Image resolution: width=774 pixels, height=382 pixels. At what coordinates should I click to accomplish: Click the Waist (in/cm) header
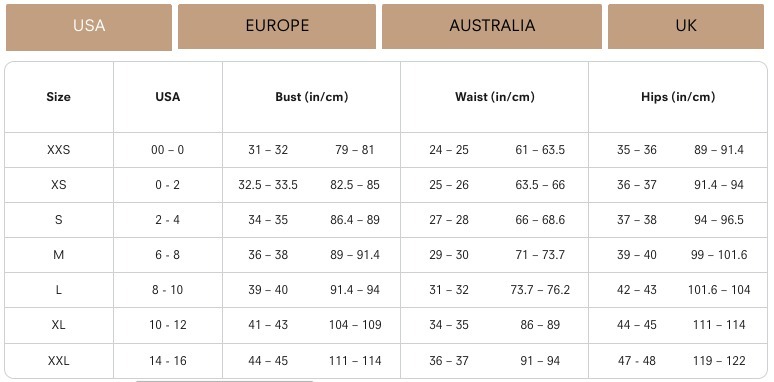coord(495,97)
